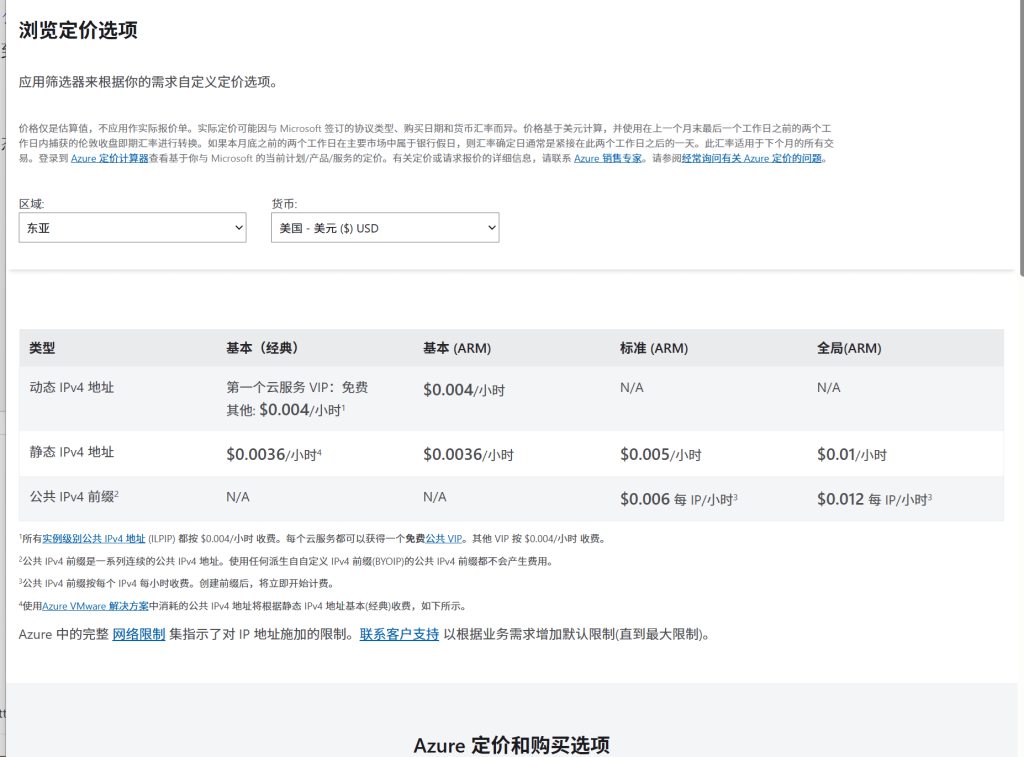Select the 全局(ARM) column header
Viewport: 1024px width, 757px height.
click(x=849, y=348)
